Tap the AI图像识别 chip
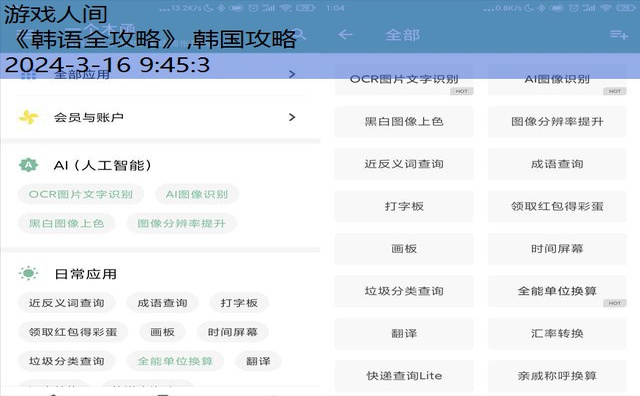 197,194
